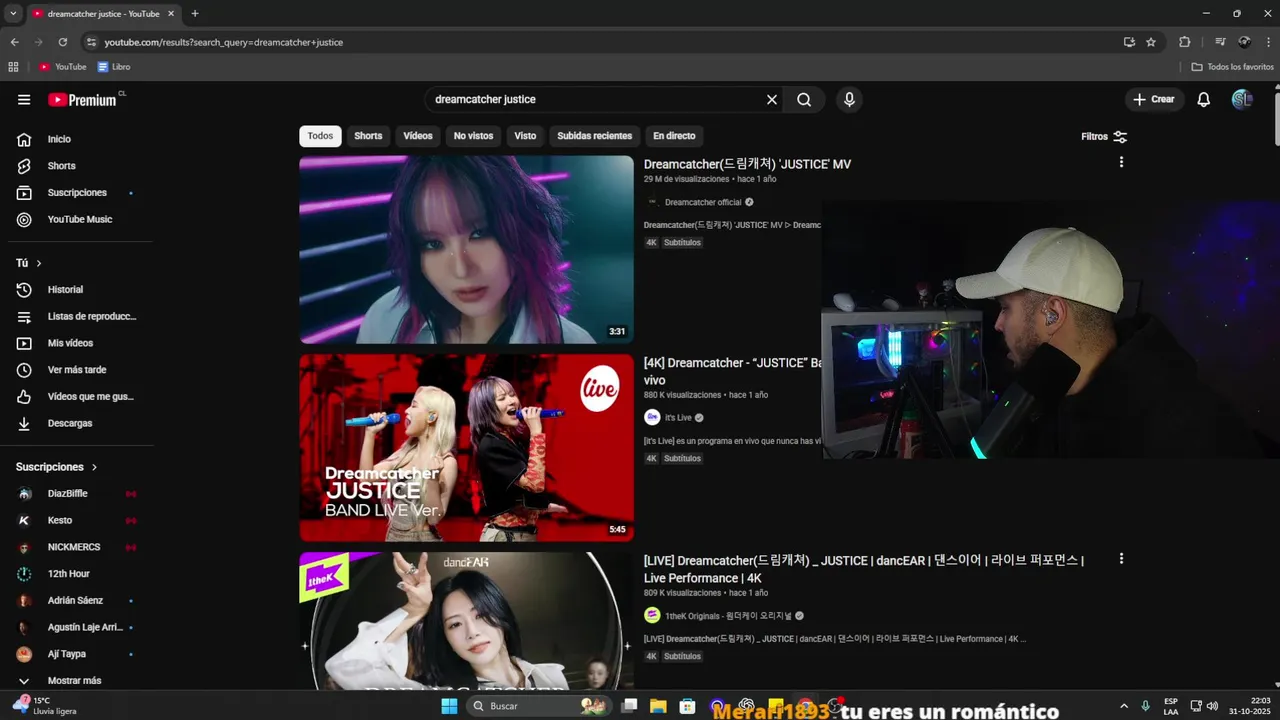This screenshot has height=720, width=1280.
Task: Open Windows Start menu
Action: (449, 706)
